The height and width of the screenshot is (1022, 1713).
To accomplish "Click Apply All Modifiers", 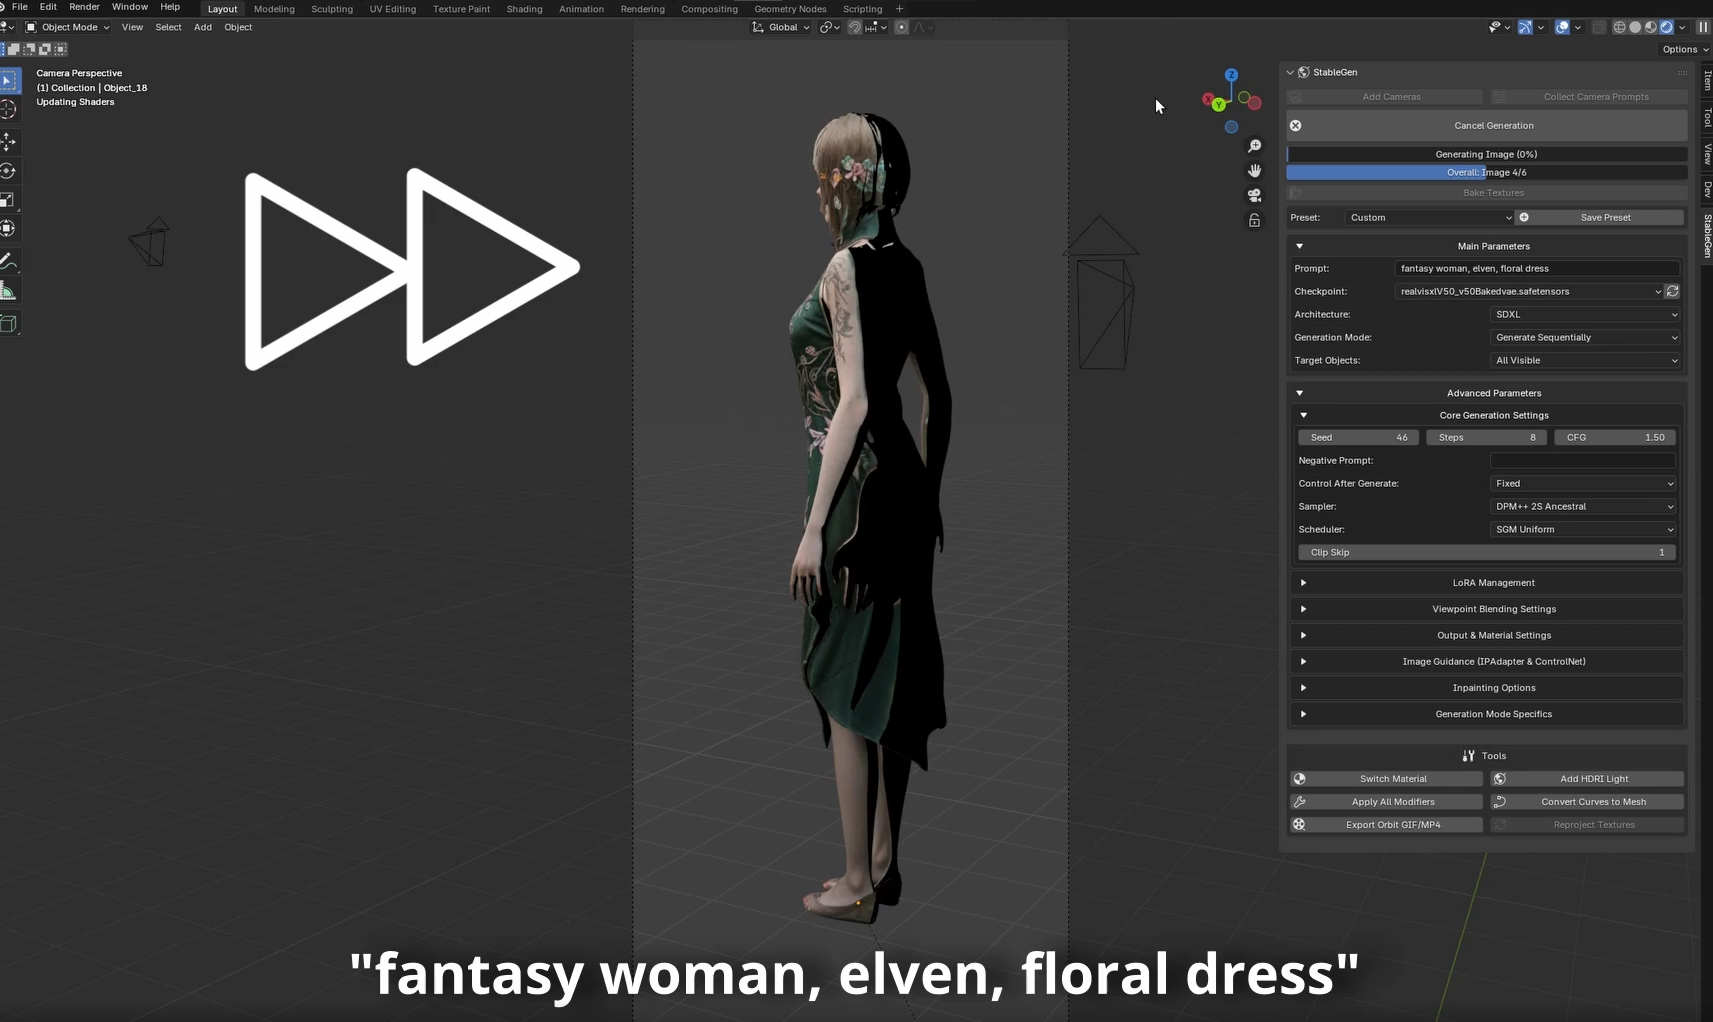I will [x=1386, y=802].
